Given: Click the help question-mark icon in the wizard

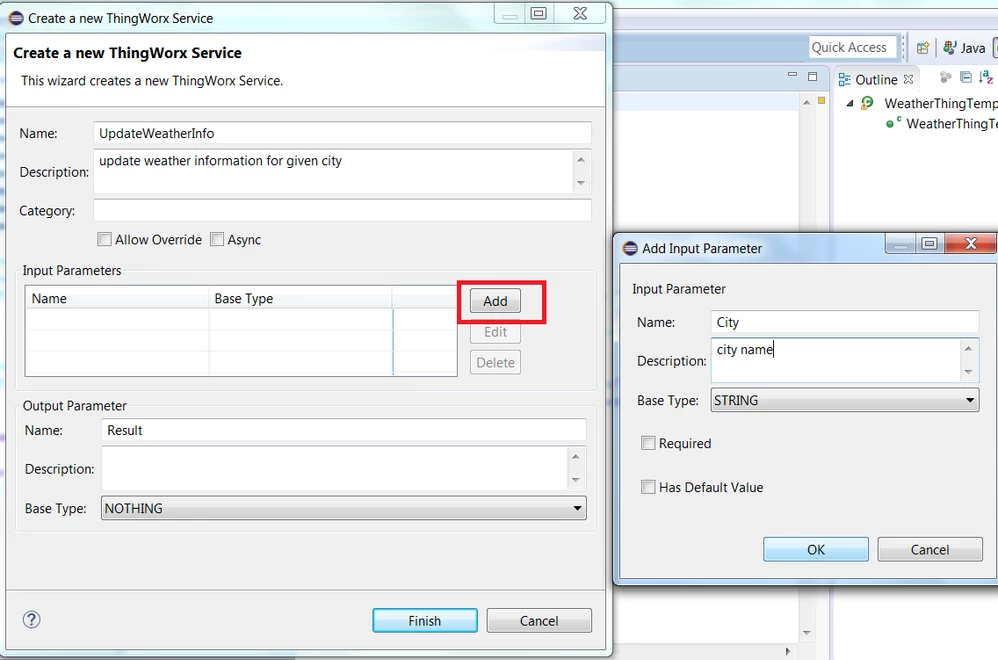Looking at the screenshot, I should [x=31, y=620].
